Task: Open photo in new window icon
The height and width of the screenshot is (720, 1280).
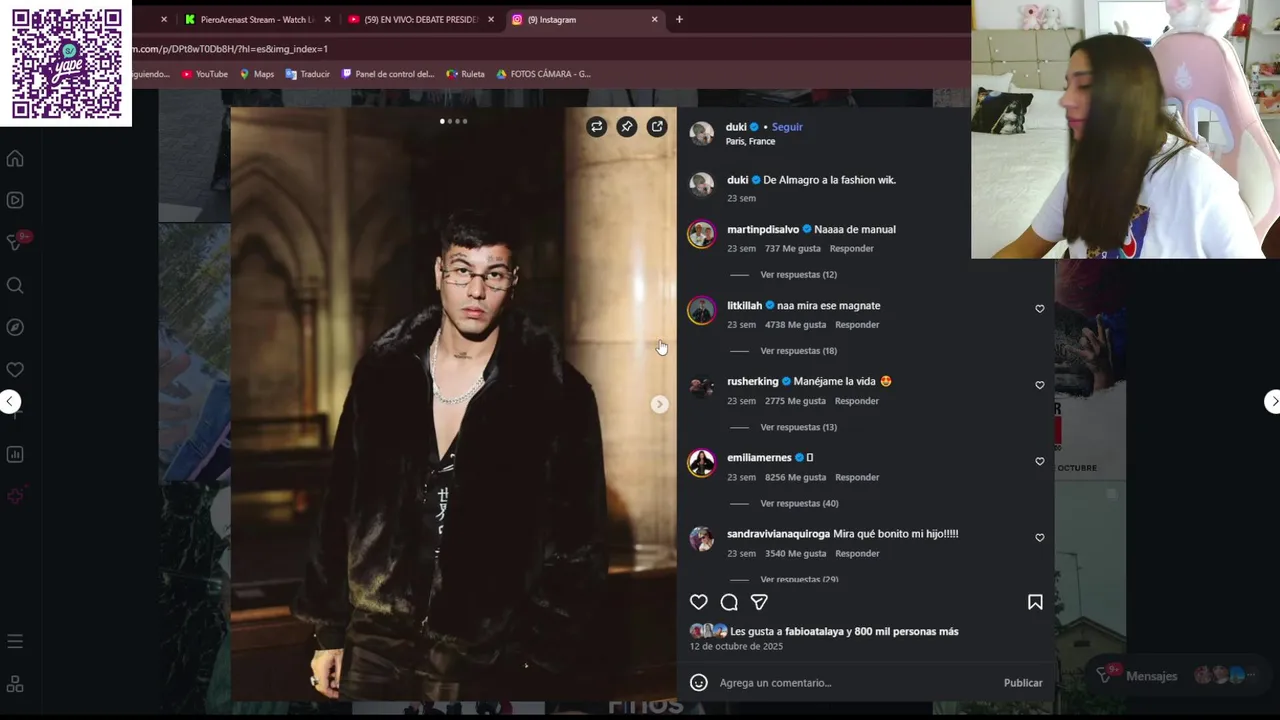Action: click(x=657, y=127)
